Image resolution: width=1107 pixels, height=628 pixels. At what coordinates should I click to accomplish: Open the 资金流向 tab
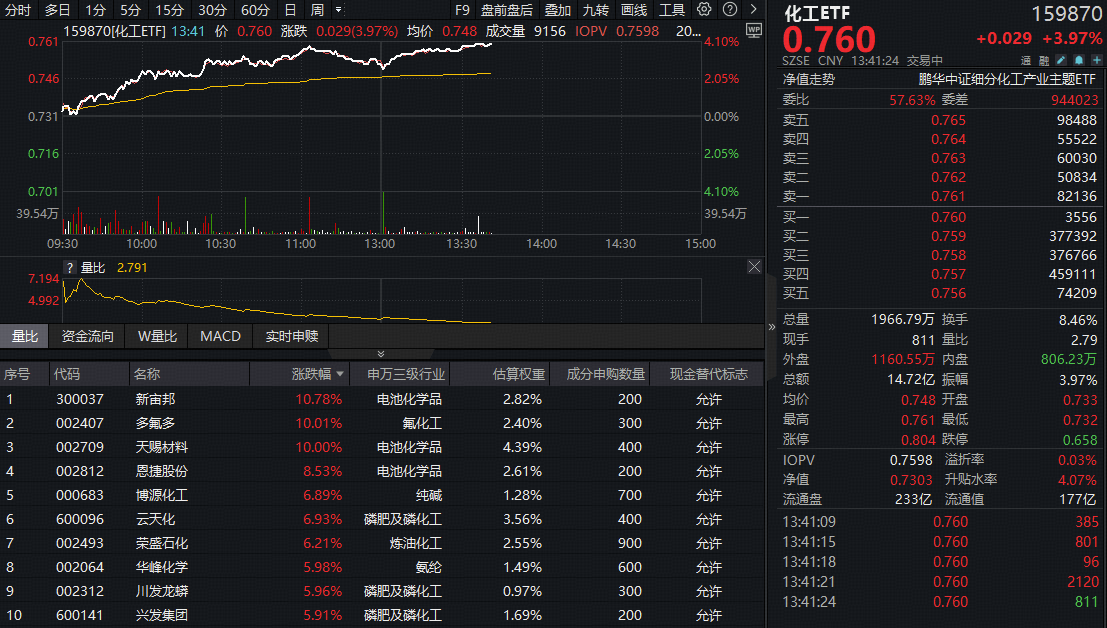tap(86, 336)
